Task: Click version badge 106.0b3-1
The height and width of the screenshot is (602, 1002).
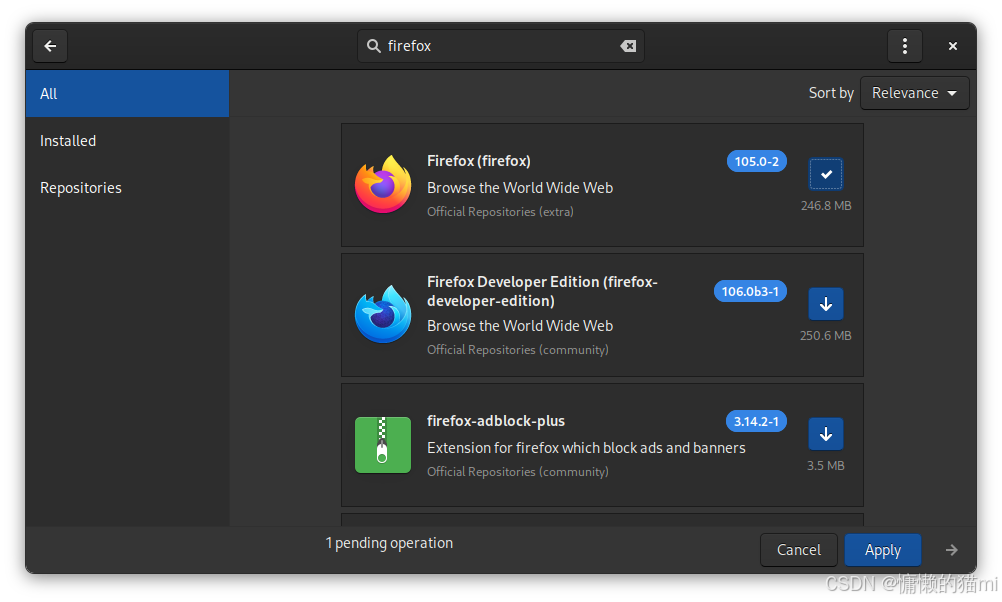Action: pyautogui.click(x=750, y=291)
